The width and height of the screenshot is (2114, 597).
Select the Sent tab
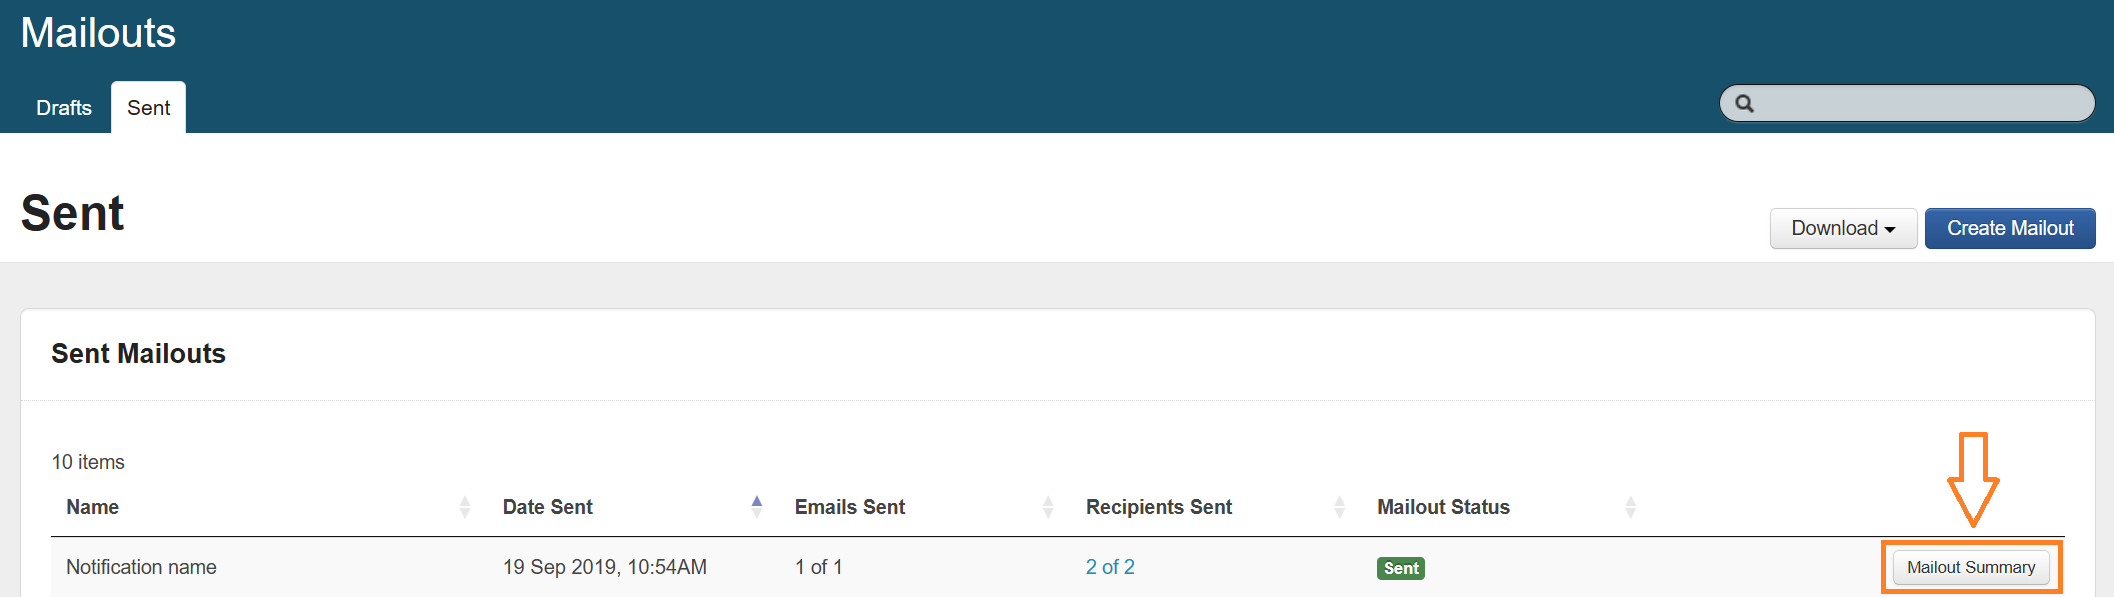(148, 108)
